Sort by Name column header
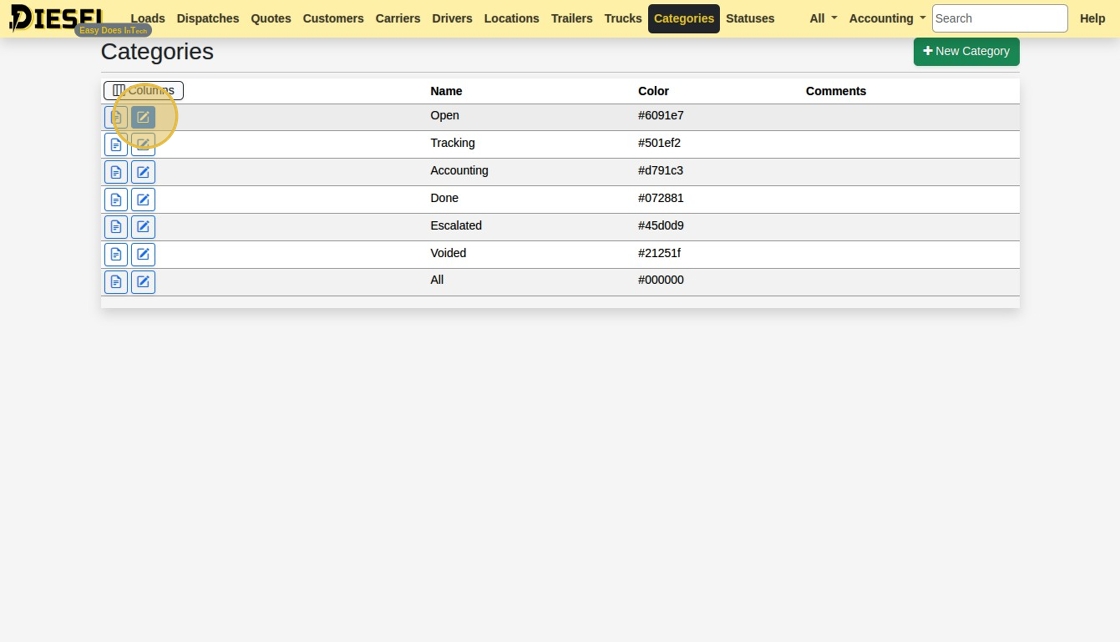1120x642 pixels. click(x=446, y=91)
